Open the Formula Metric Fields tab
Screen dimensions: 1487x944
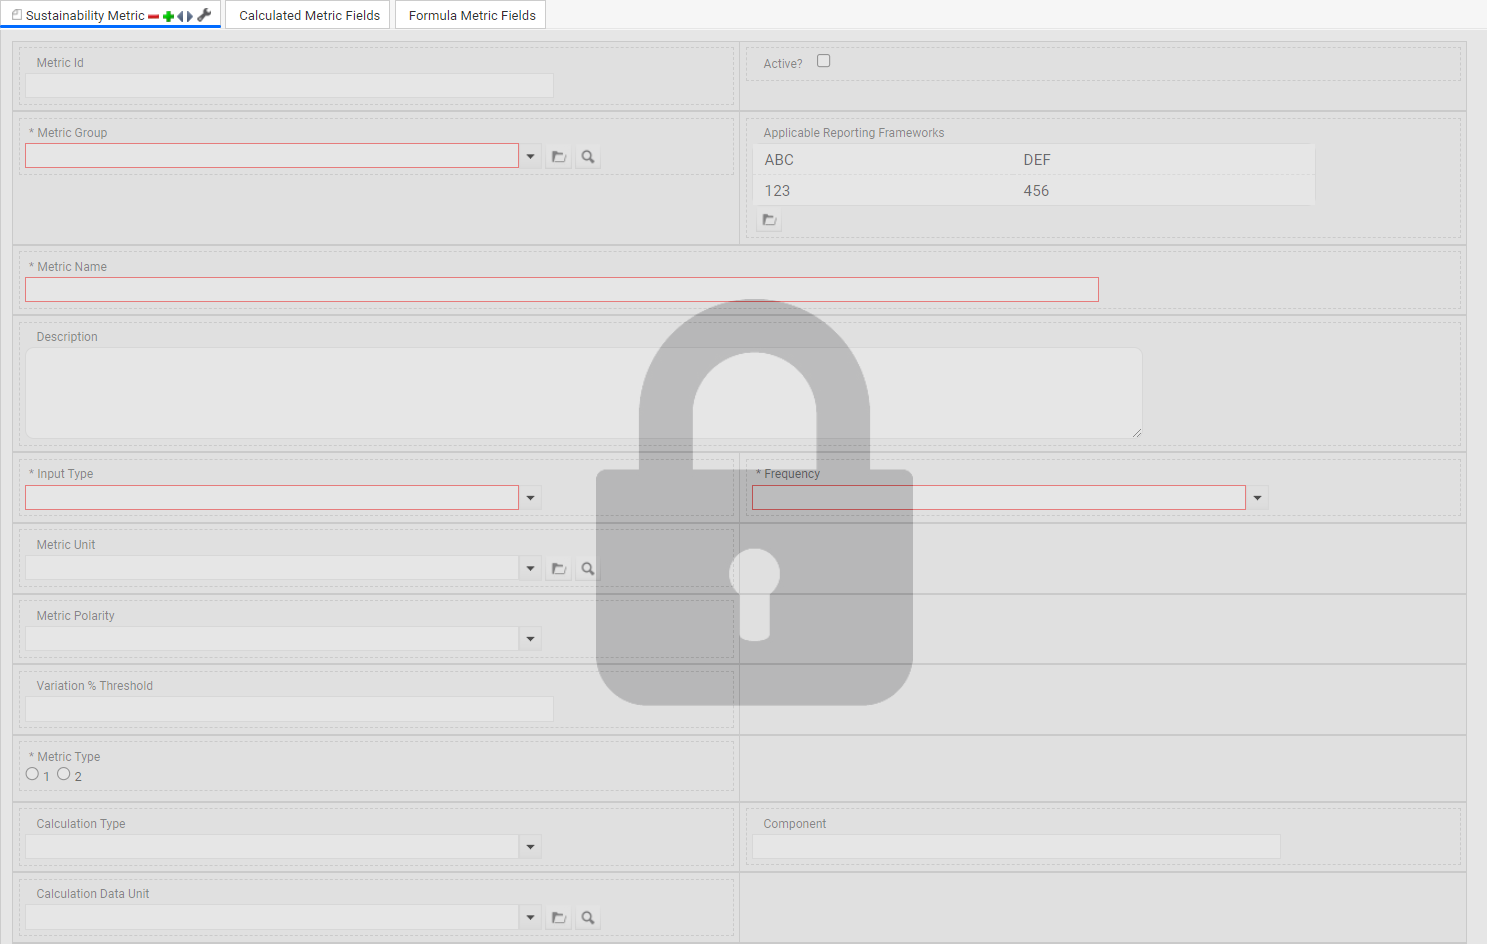click(470, 14)
